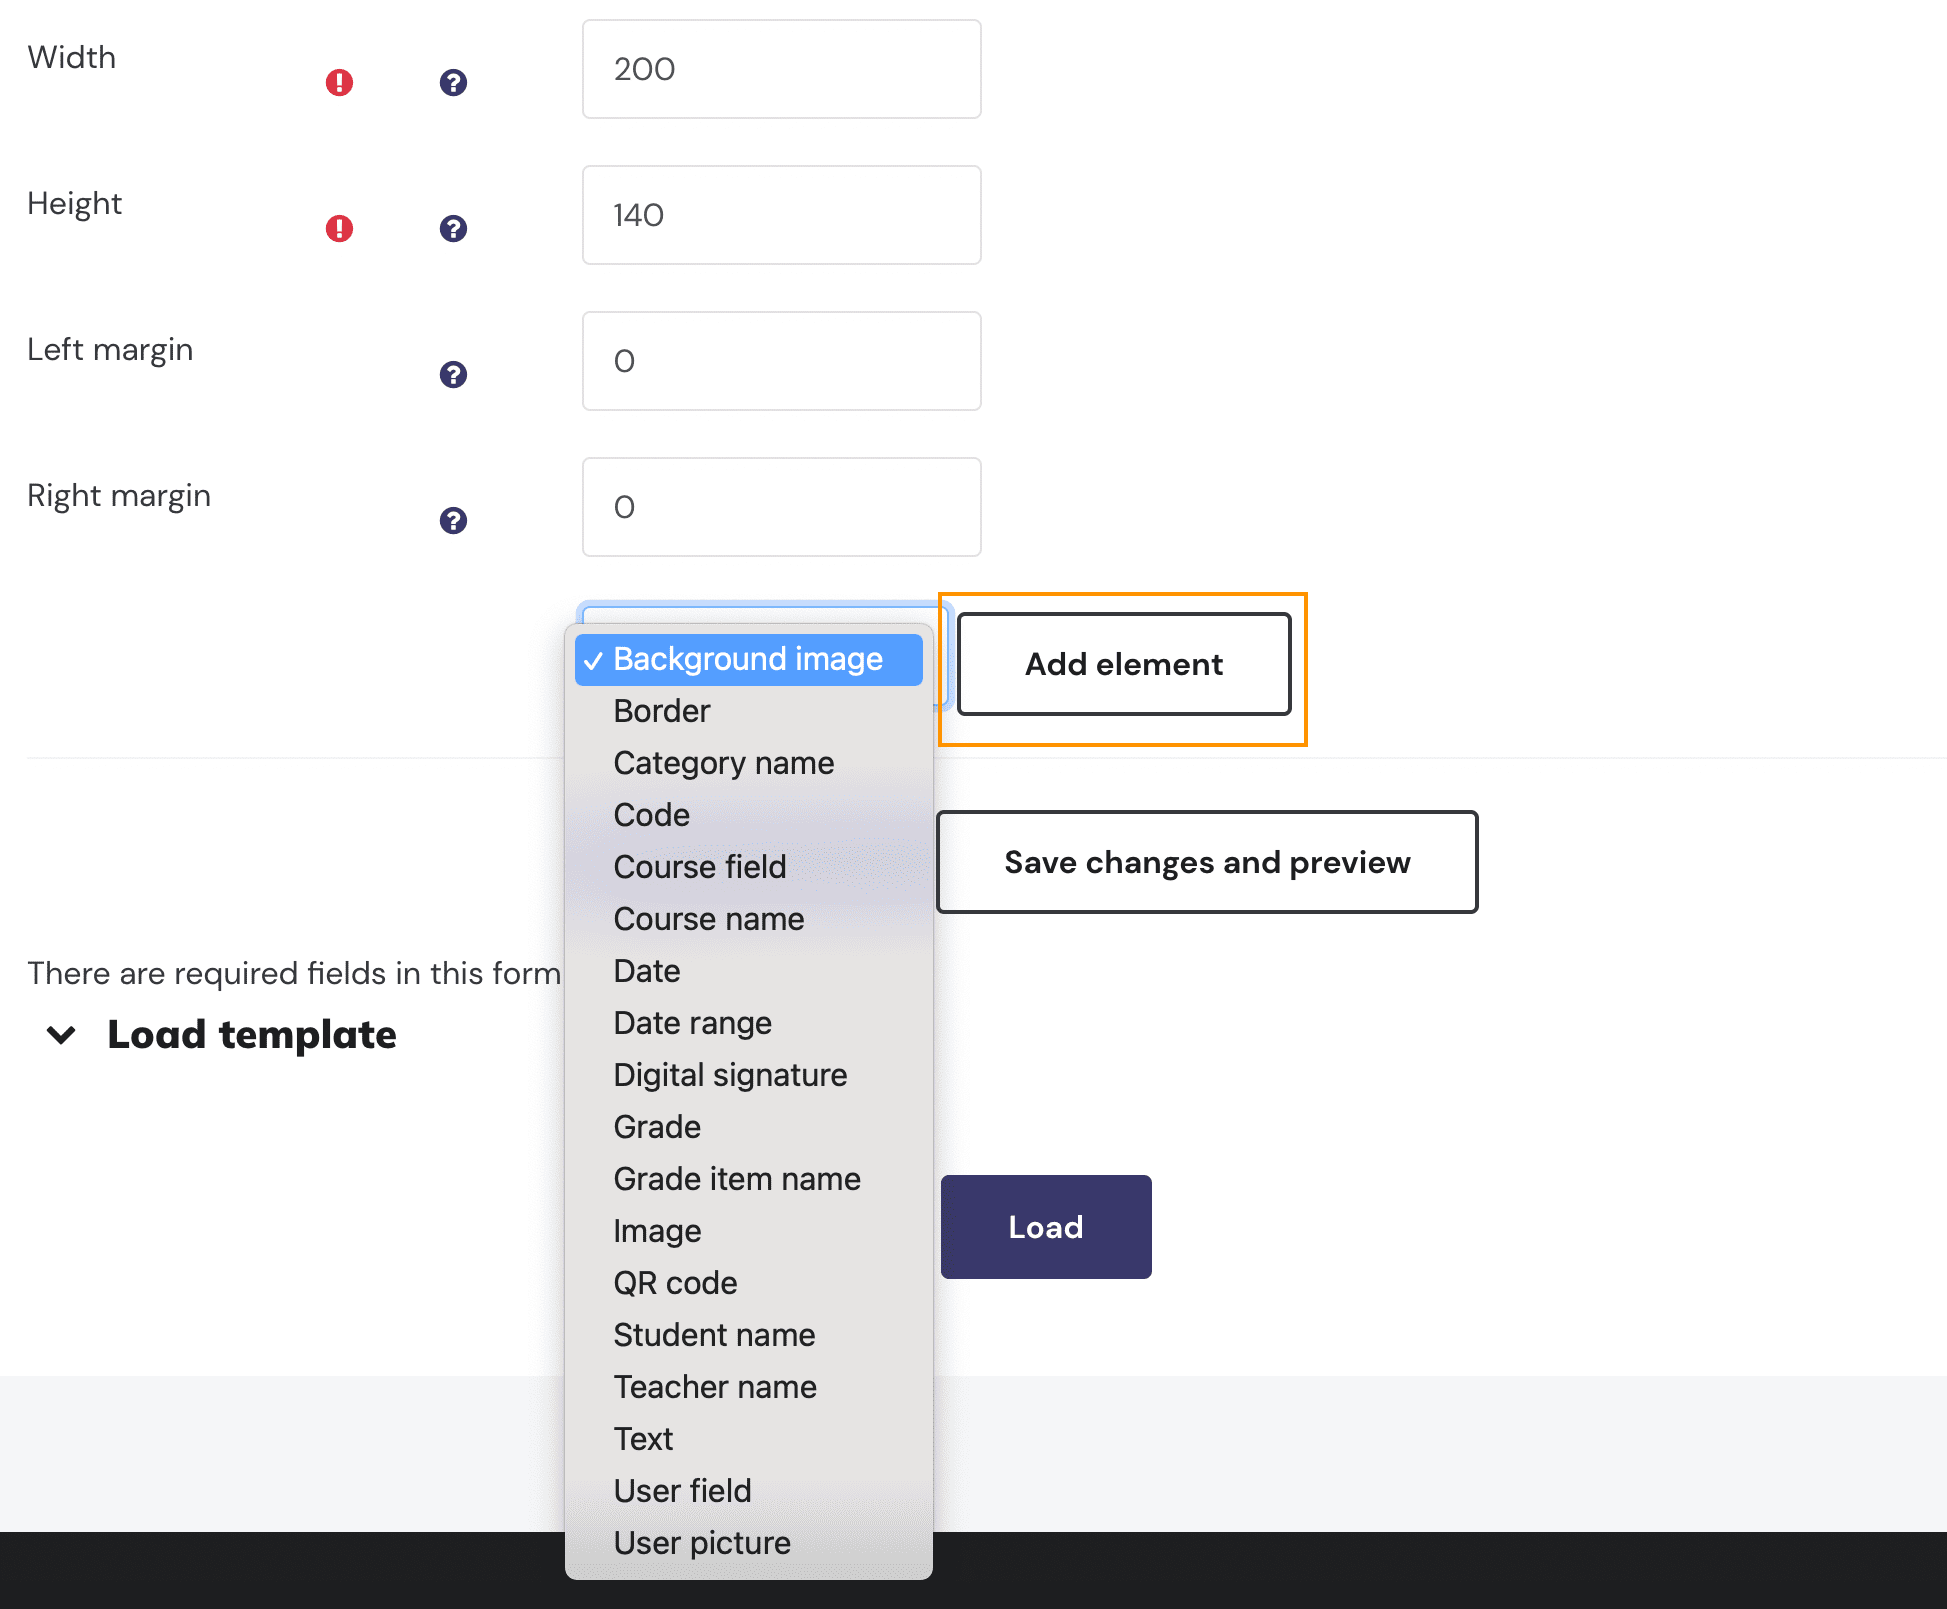
Task: Select Student name from element list
Action: pos(715,1334)
